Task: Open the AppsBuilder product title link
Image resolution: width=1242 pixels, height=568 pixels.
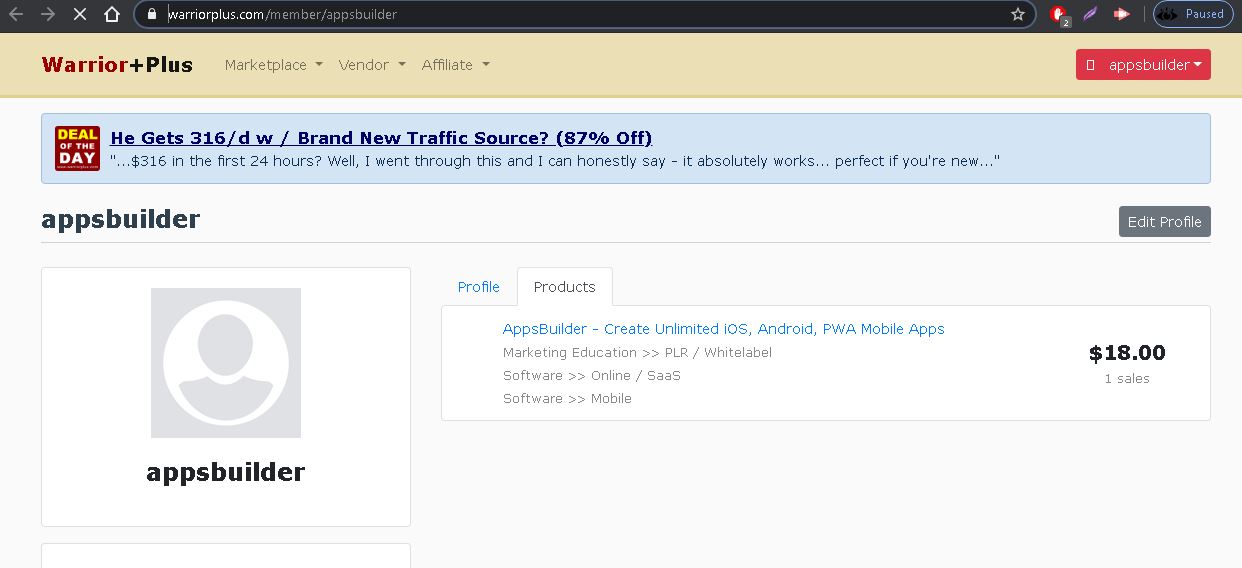Action: tap(723, 329)
